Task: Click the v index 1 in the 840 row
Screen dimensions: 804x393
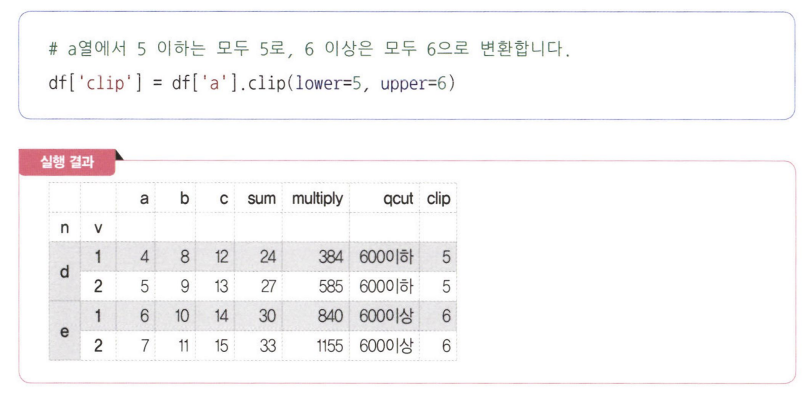Action: tap(98, 316)
